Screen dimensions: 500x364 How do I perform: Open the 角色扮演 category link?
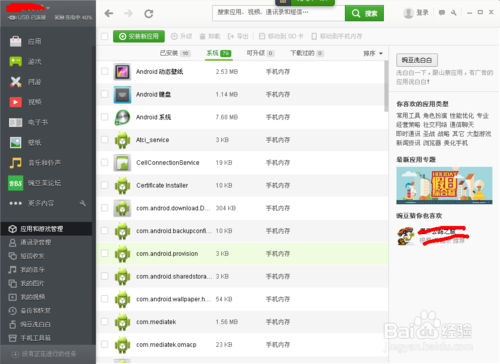pyautogui.click(x=435, y=116)
